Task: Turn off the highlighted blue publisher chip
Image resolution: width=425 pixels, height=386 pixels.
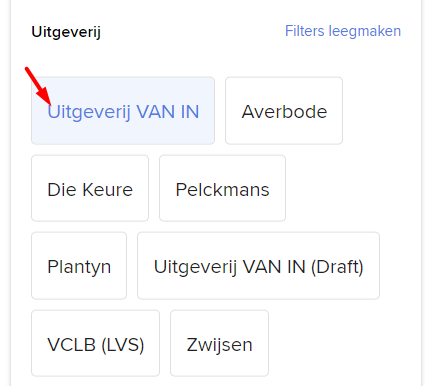Action: click(123, 111)
